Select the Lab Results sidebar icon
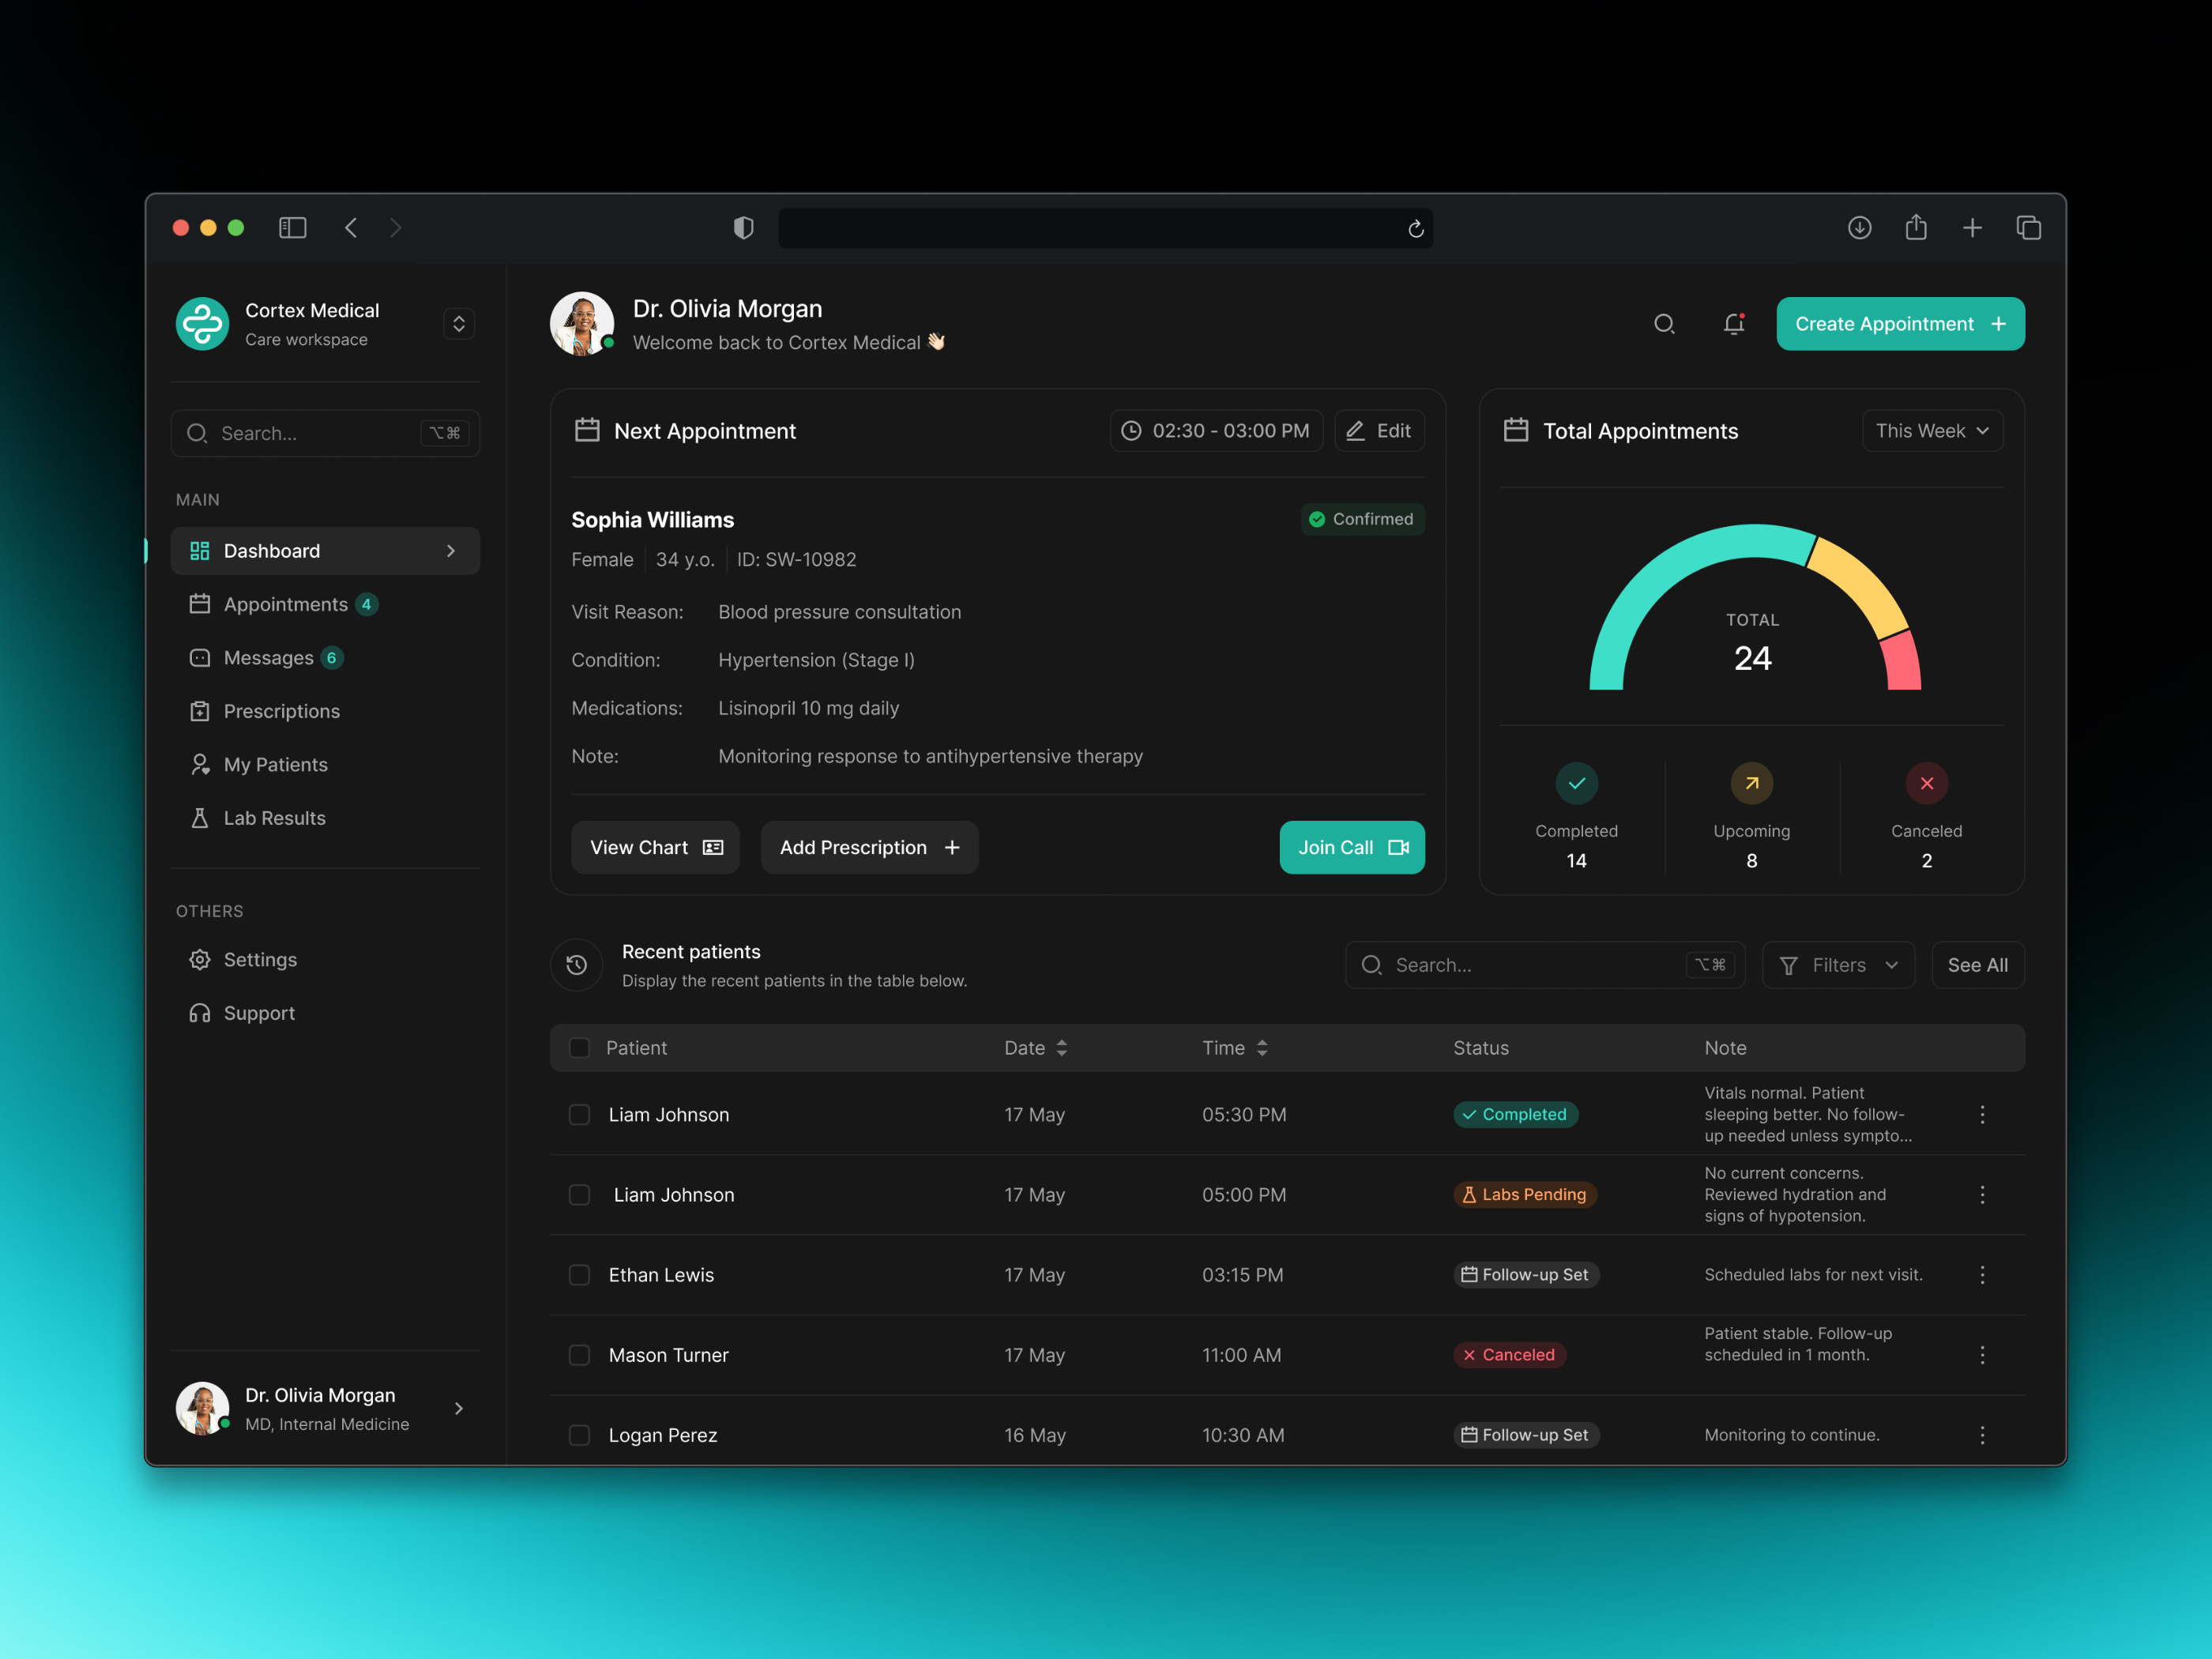Screen dimensions: 2212x1659 200,817
